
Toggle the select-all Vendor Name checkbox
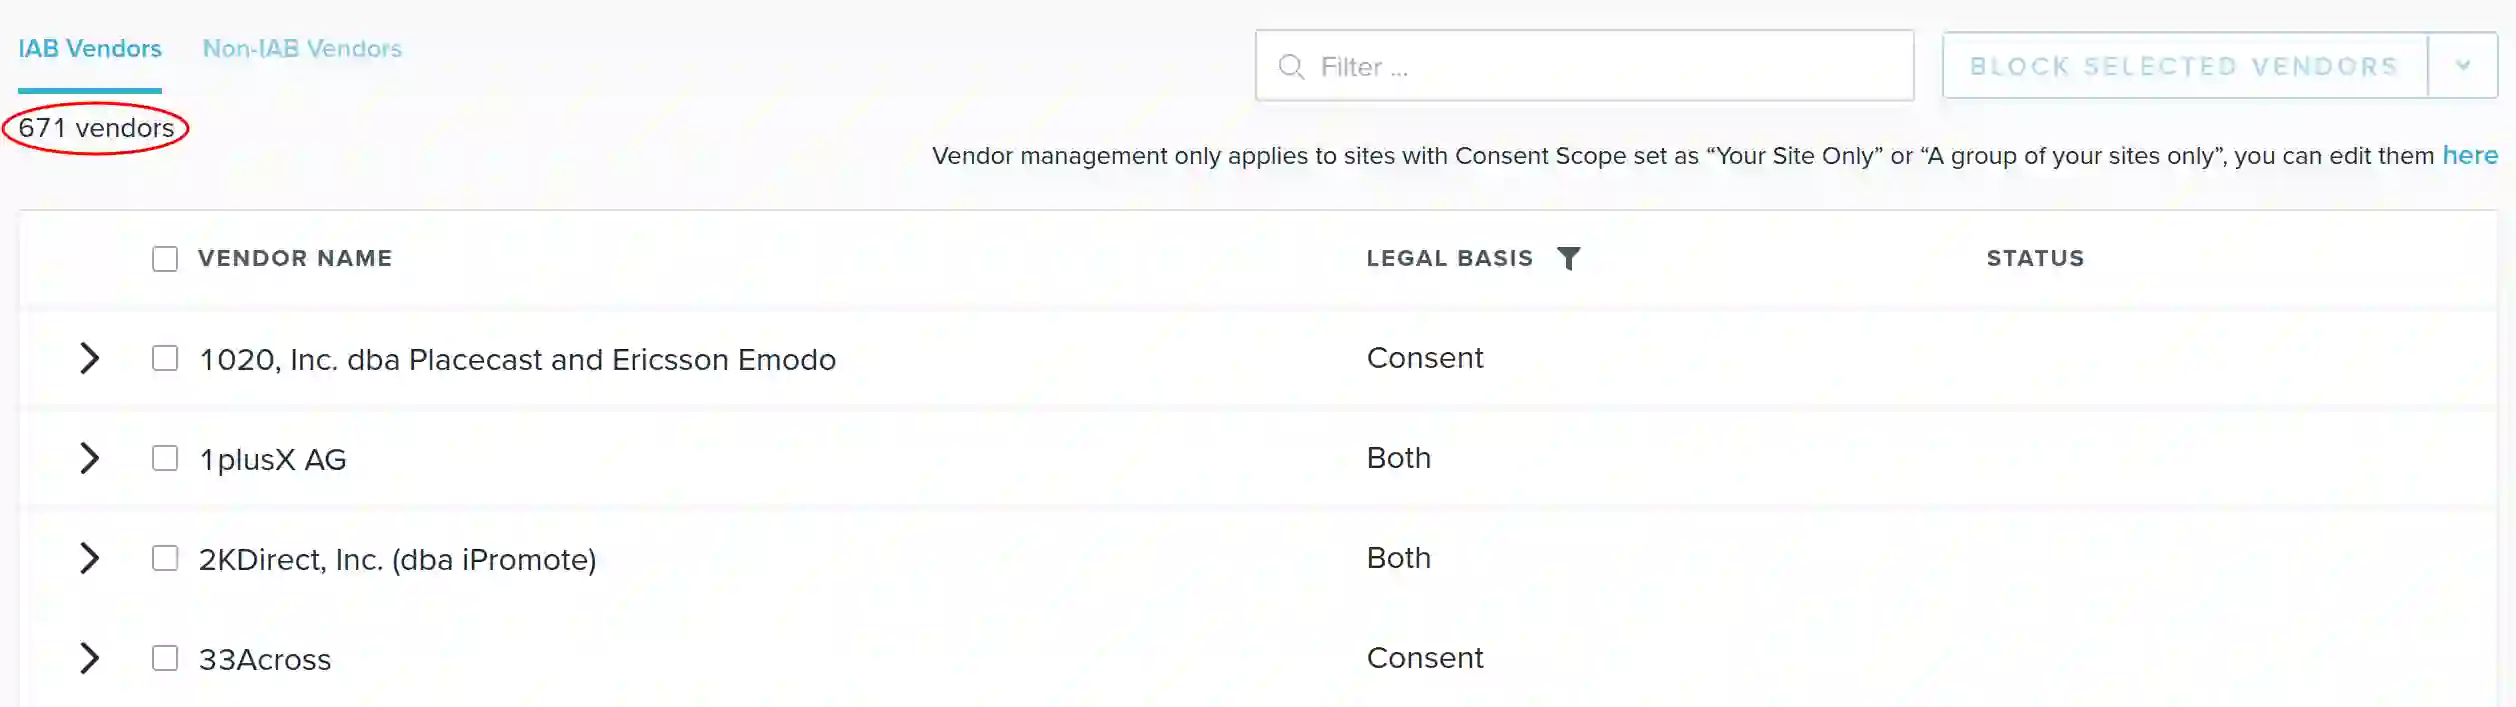coord(165,259)
